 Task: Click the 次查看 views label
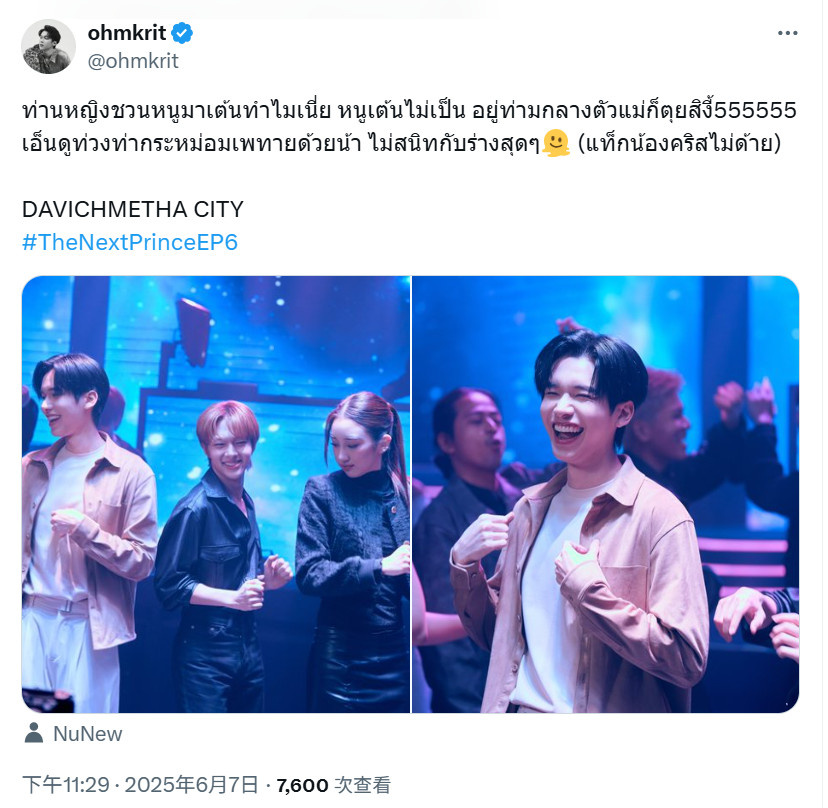tap(363, 785)
